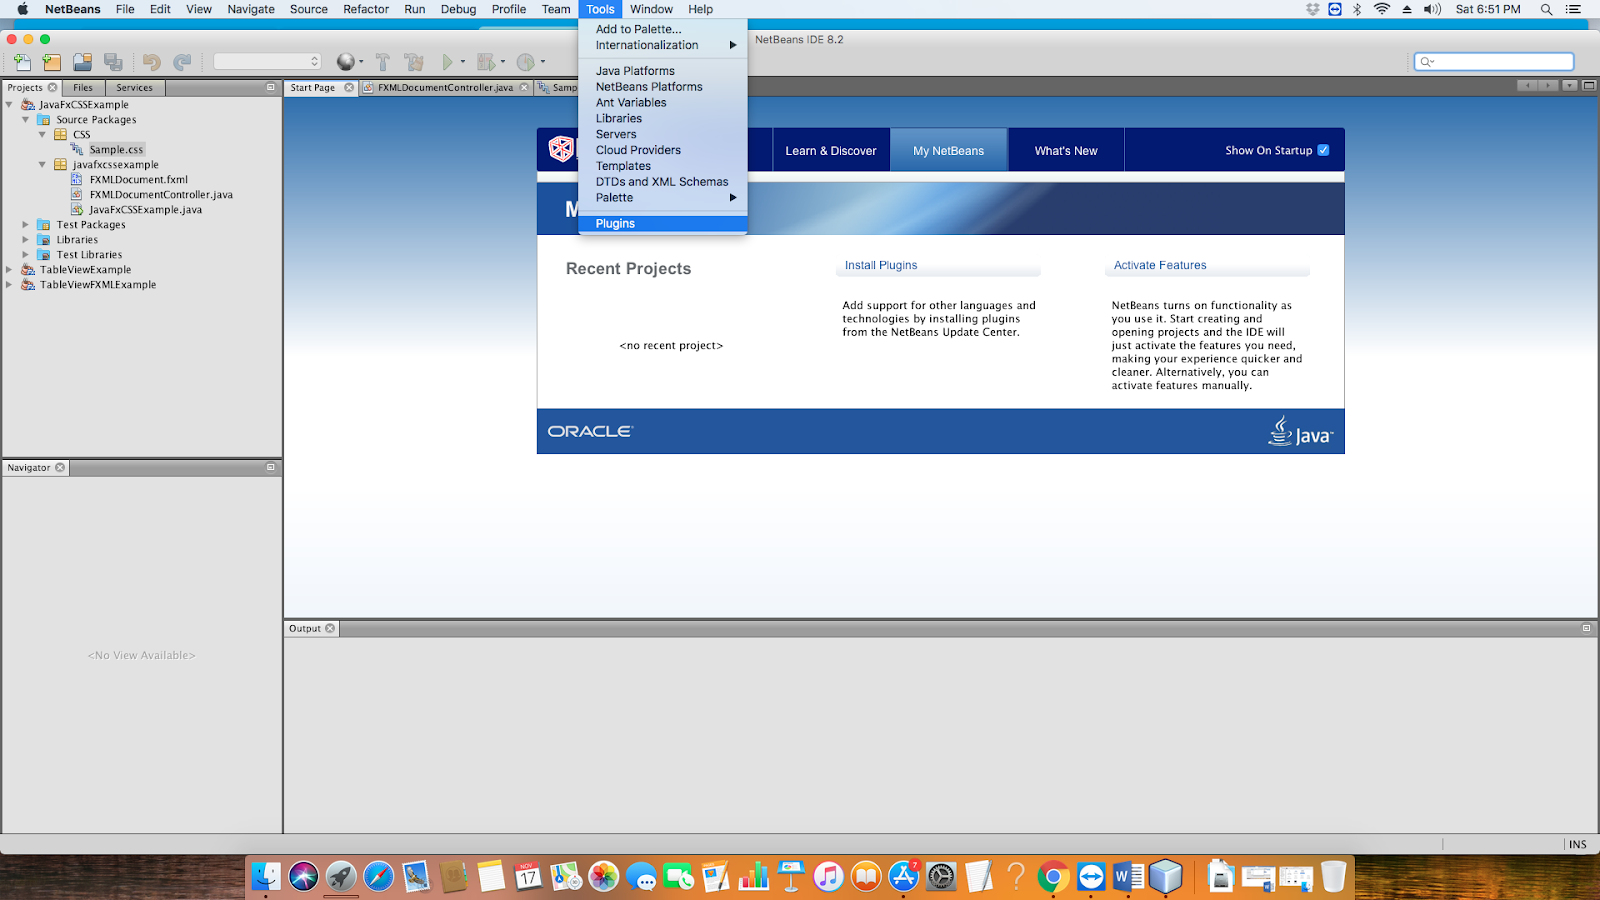Click the Build Project hammer icon

click(x=383, y=62)
